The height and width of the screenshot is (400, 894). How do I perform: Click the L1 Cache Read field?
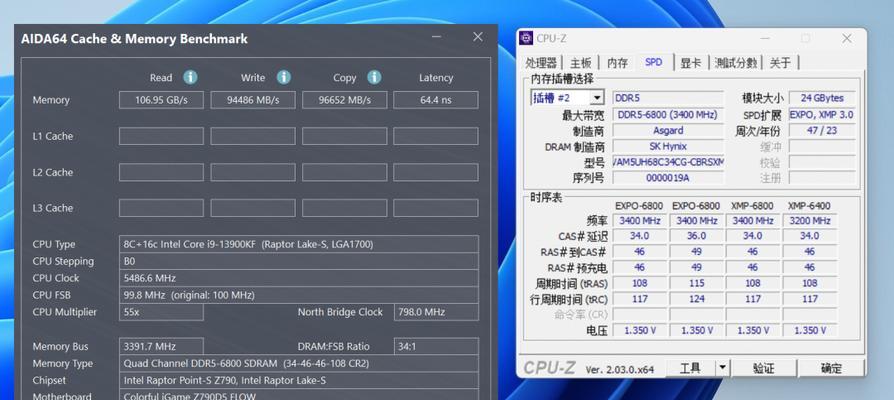pos(161,136)
